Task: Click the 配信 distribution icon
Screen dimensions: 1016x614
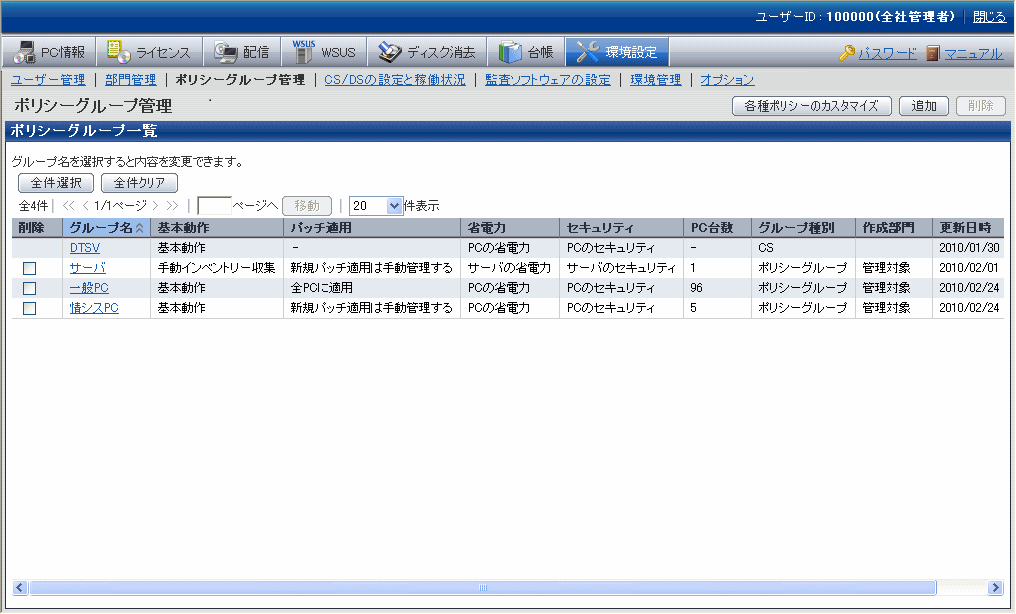Action: (225, 52)
